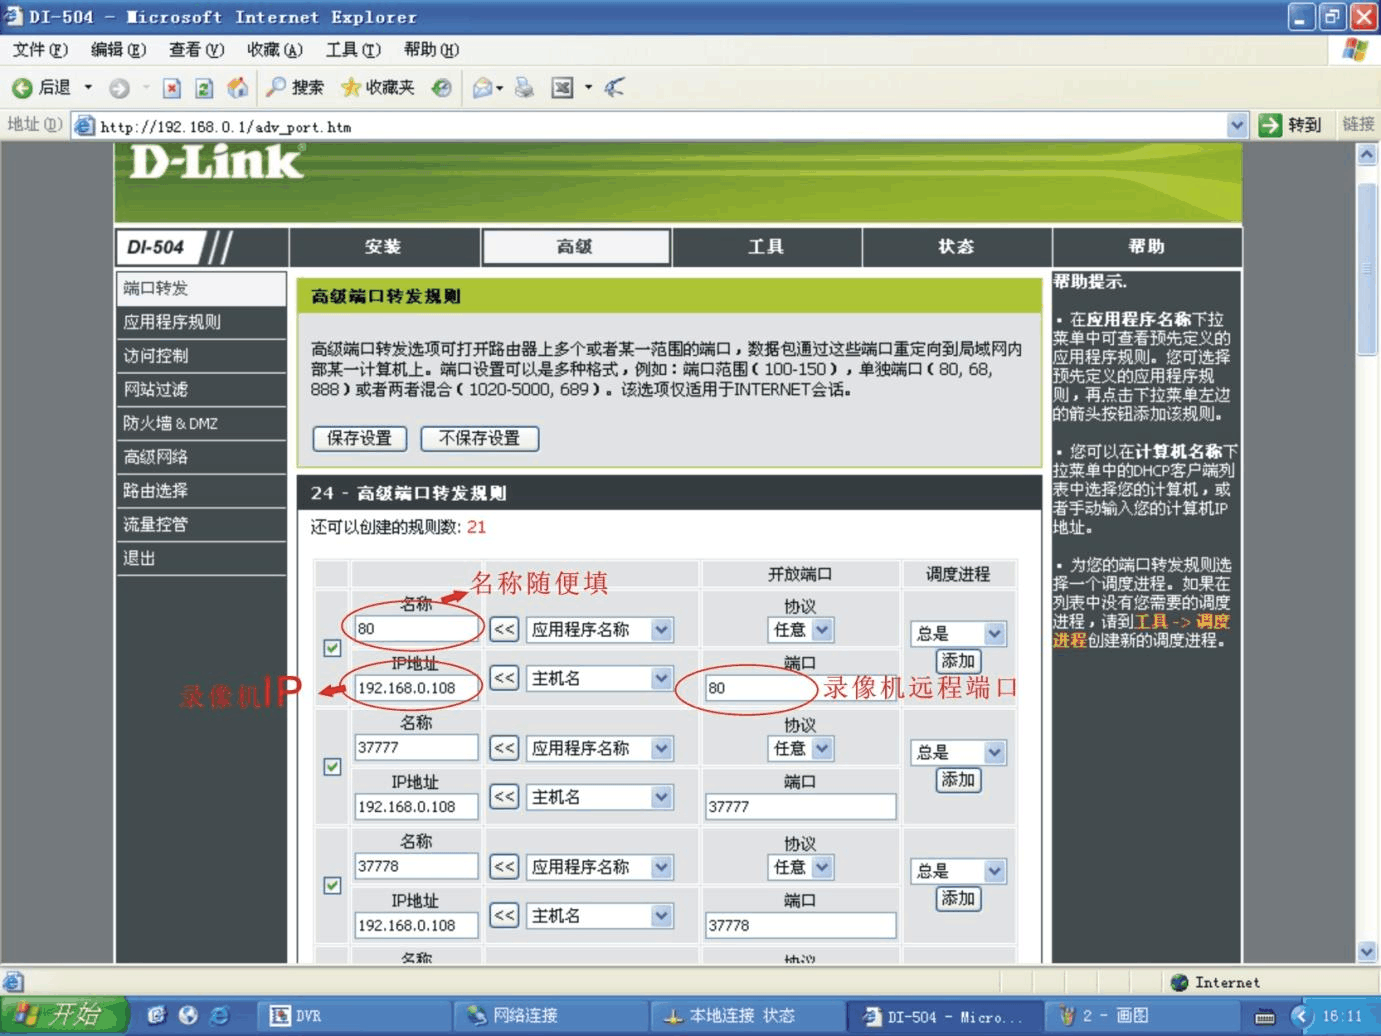Image resolution: width=1381 pixels, height=1036 pixels.
Task: Toggle the checkbox for rule 80
Action: [332, 648]
